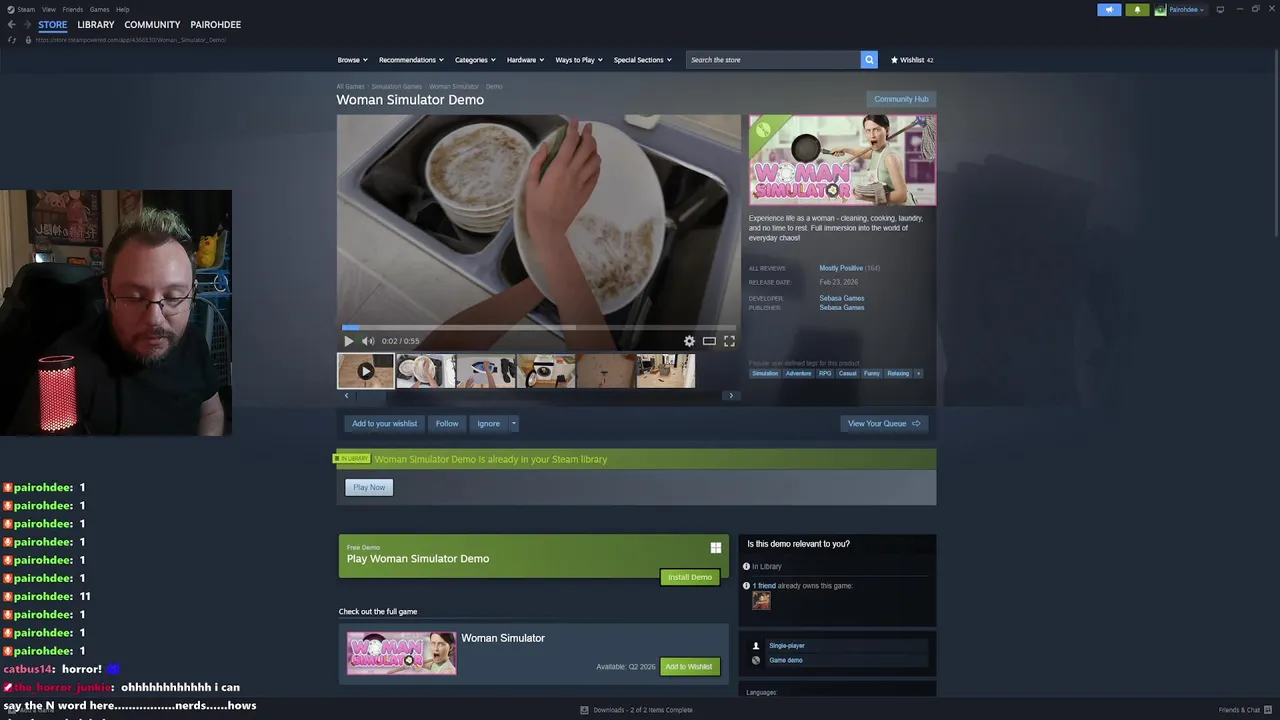Open the PAIROHDEE profile tab
Image resolution: width=1280 pixels, height=720 pixels.
click(215, 24)
